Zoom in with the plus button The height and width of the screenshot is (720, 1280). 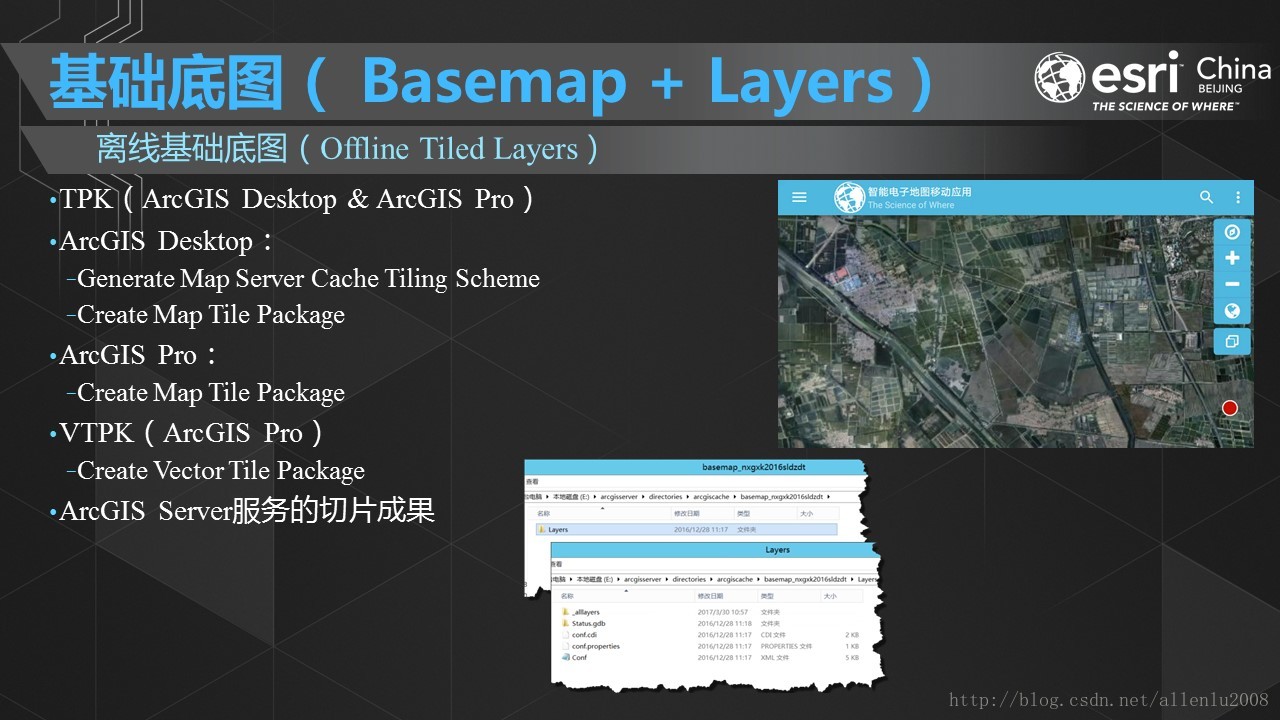coord(1232,258)
